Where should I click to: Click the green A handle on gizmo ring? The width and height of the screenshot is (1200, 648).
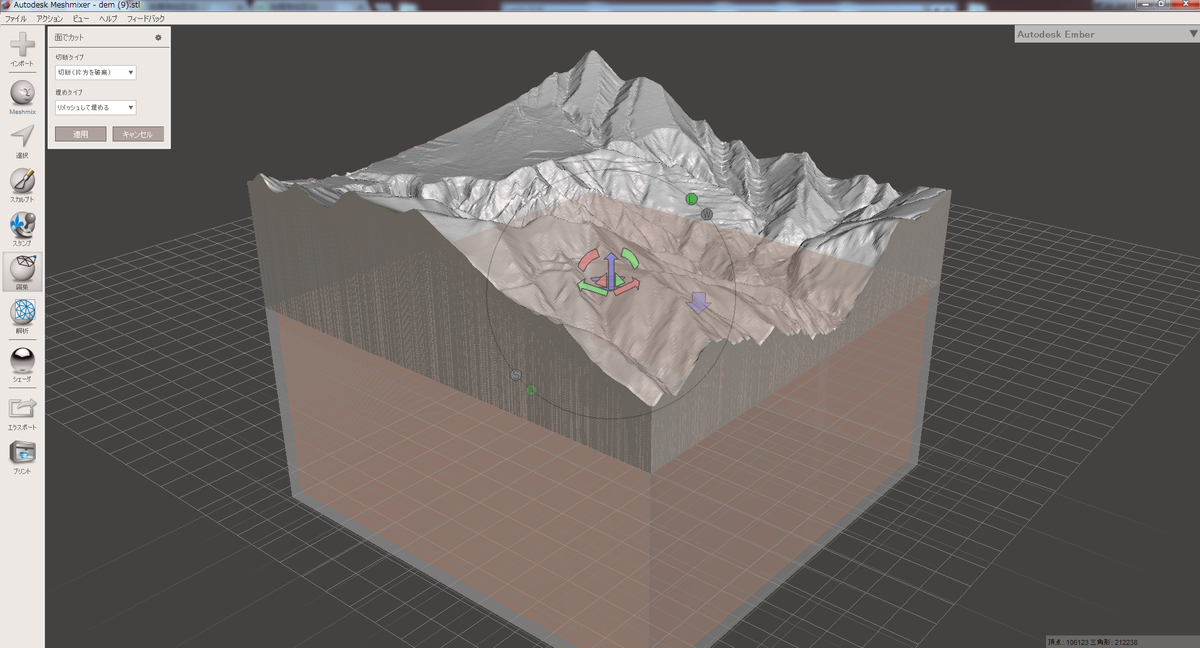[532, 390]
